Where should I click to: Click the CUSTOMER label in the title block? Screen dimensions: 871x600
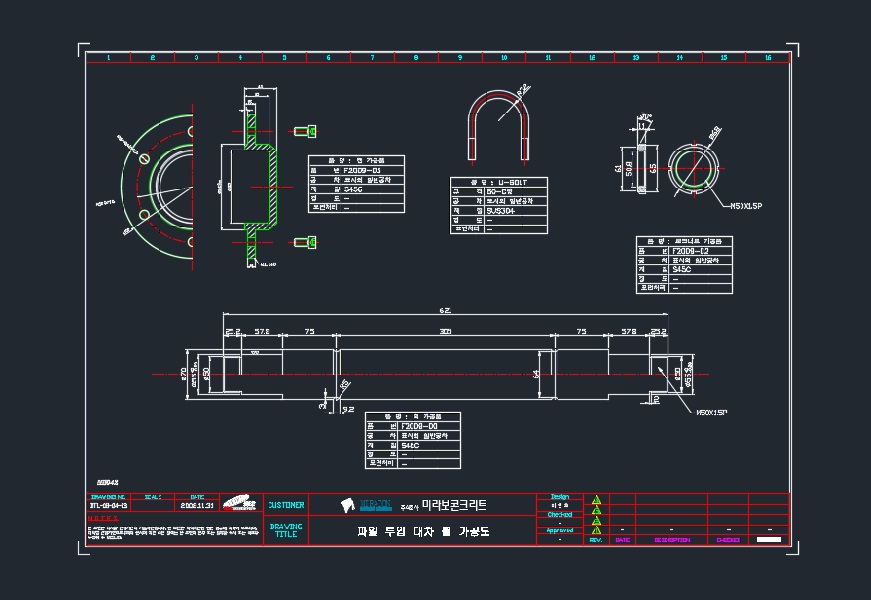[x=286, y=505]
